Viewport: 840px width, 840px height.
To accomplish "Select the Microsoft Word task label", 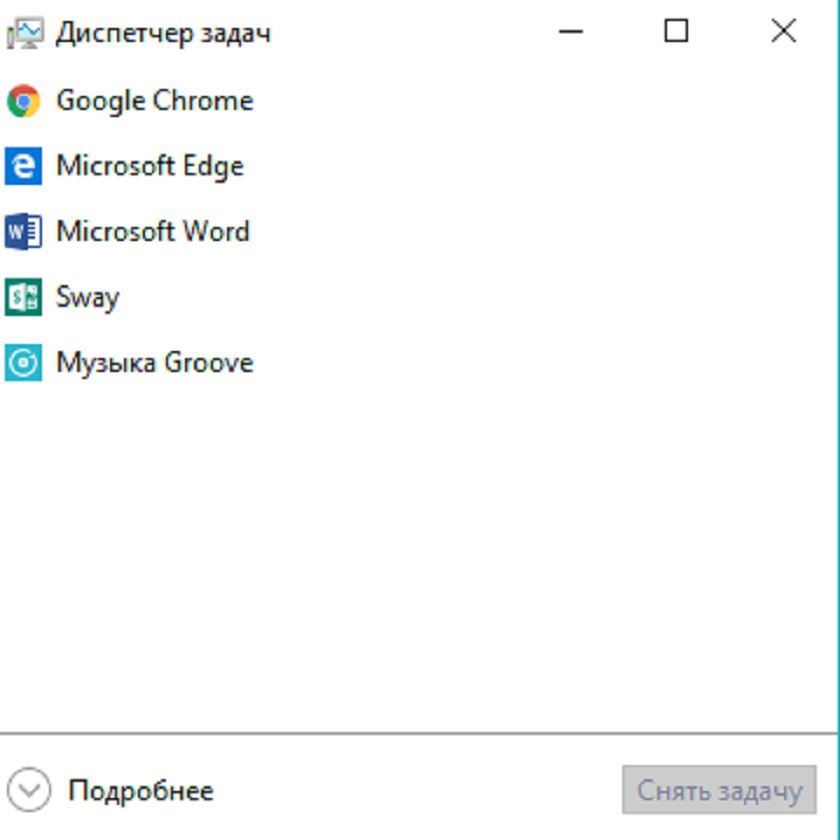I will tap(153, 232).
